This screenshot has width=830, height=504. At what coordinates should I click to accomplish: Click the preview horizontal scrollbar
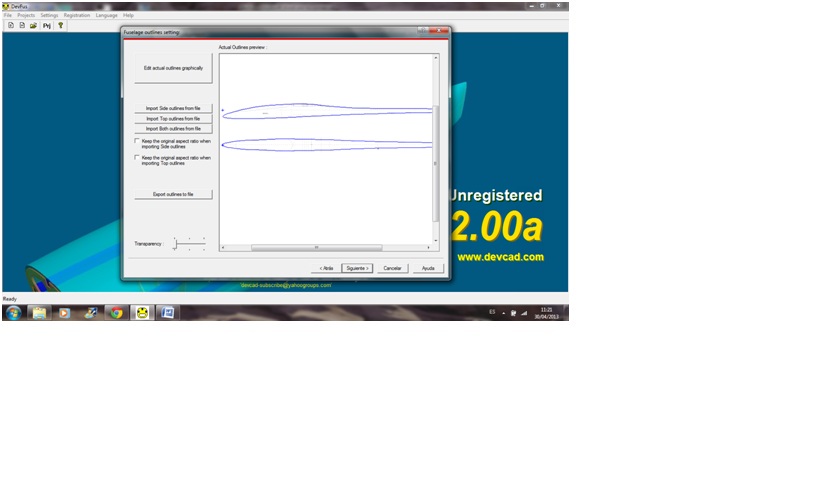pos(315,247)
